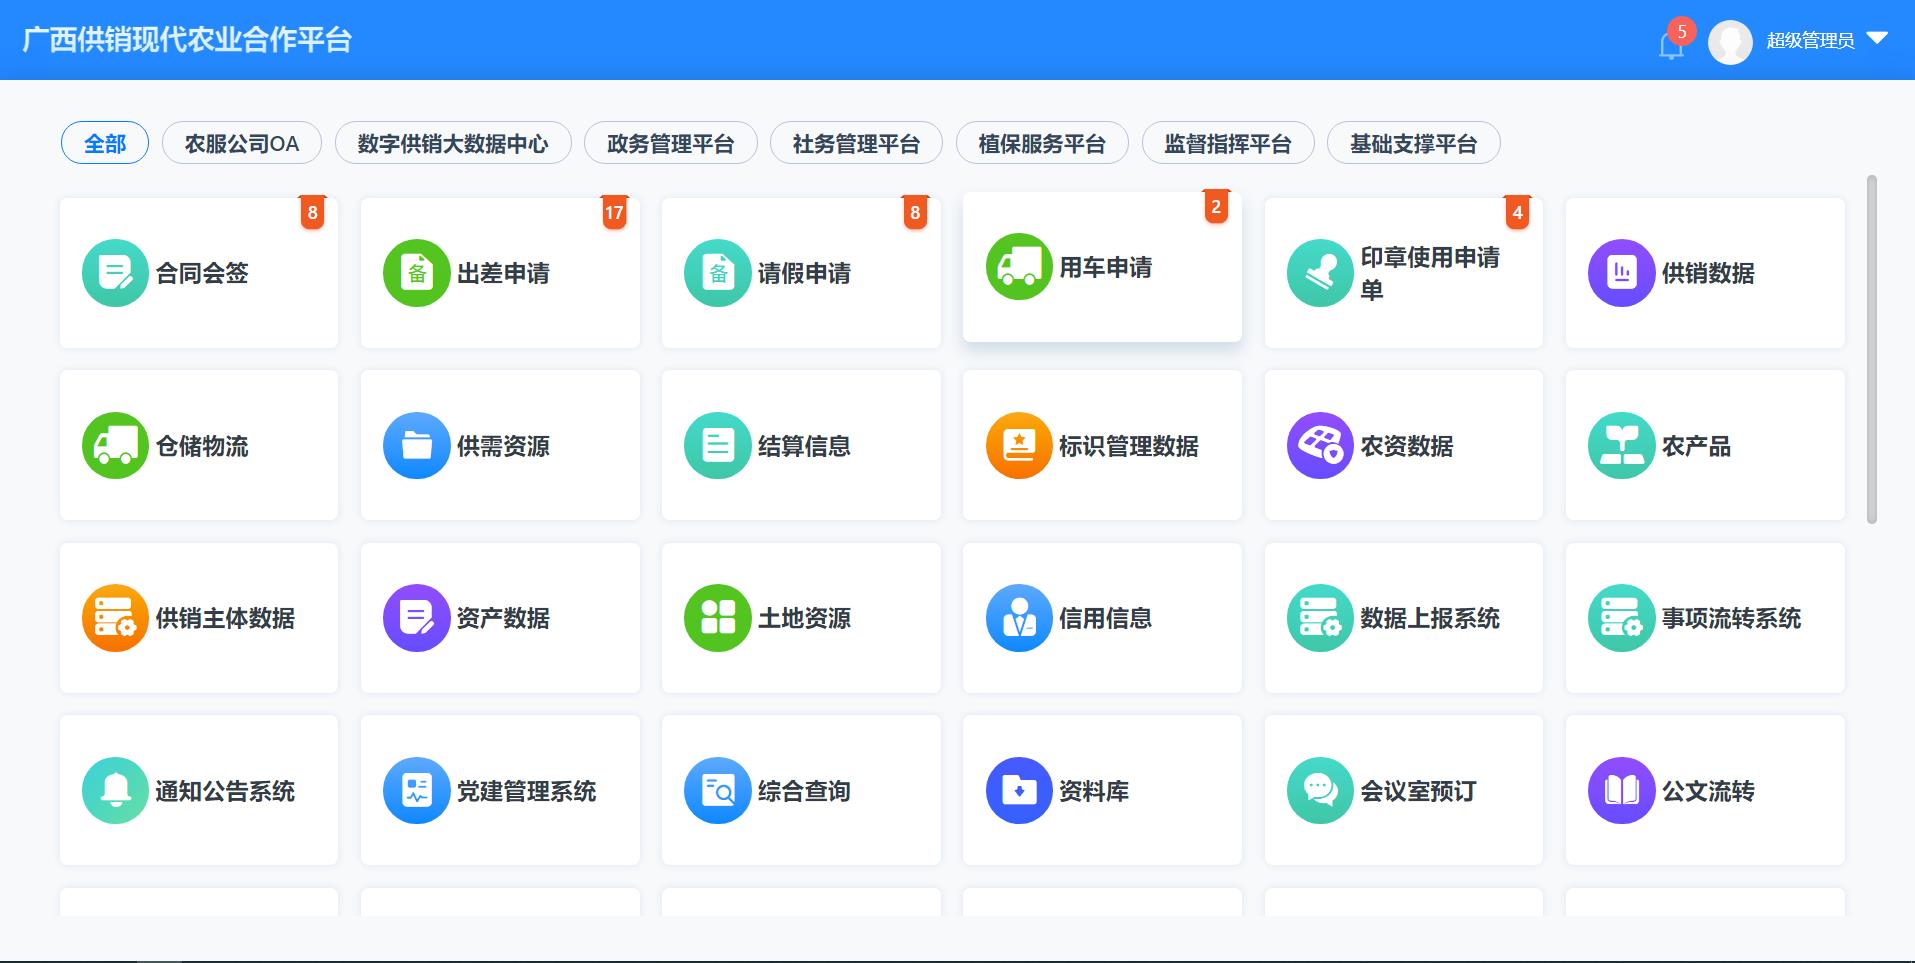
Task: Click the 资产数据 label text
Action: coord(503,618)
